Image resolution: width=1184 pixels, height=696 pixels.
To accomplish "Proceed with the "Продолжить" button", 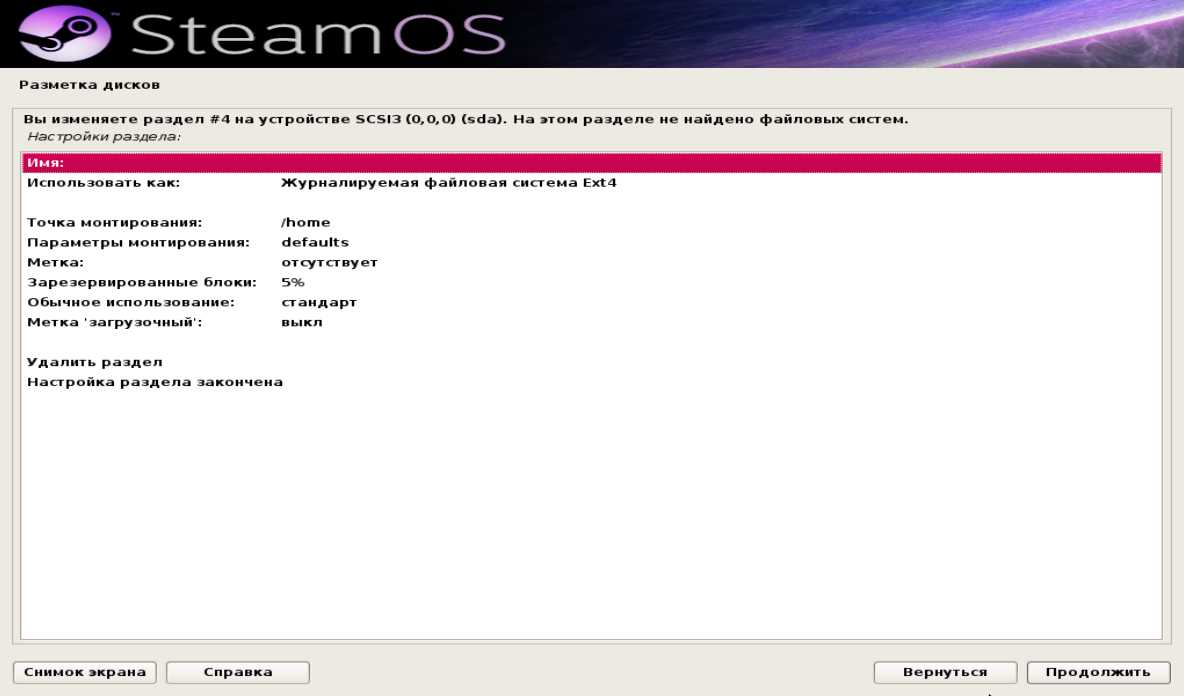I will (1098, 672).
